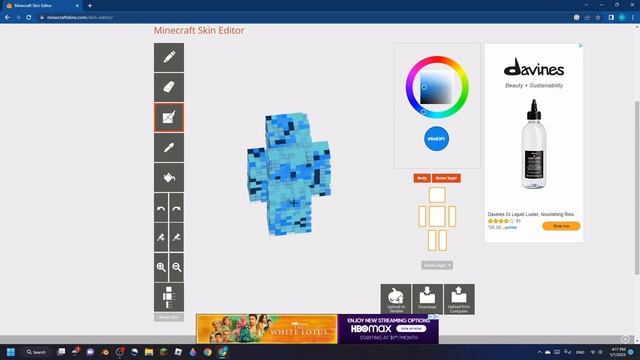Image resolution: width=640 pixels, height=360 pixels.
Task: Open Chrome's three-dot menu
Action: [633, 18]
